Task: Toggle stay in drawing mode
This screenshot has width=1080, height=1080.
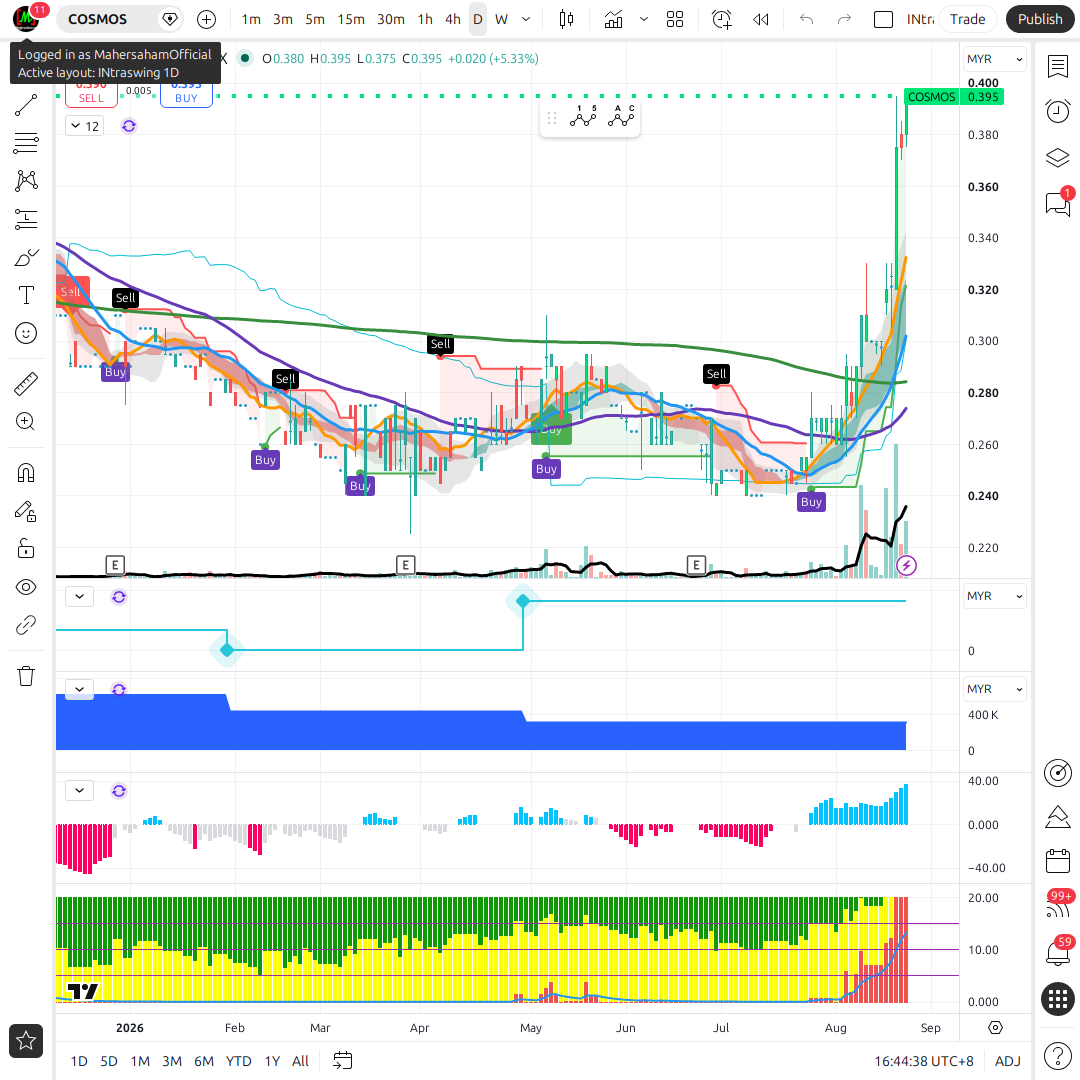Action: pyautogui.click(x=25, y=511)
